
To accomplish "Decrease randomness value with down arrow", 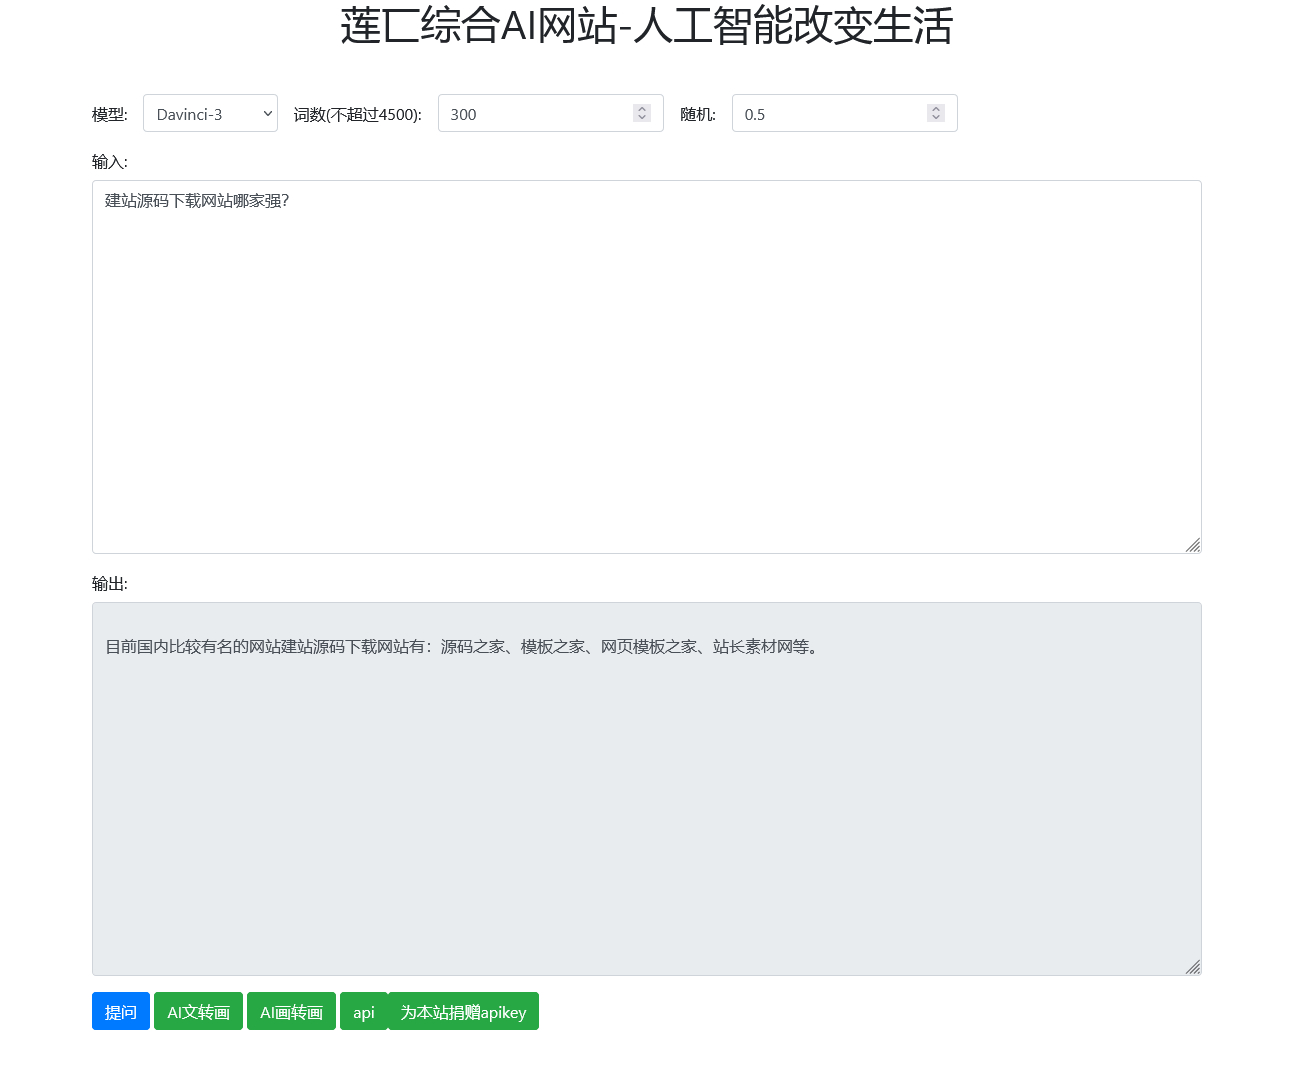I will pyautogui.click(x=936, y=119).
